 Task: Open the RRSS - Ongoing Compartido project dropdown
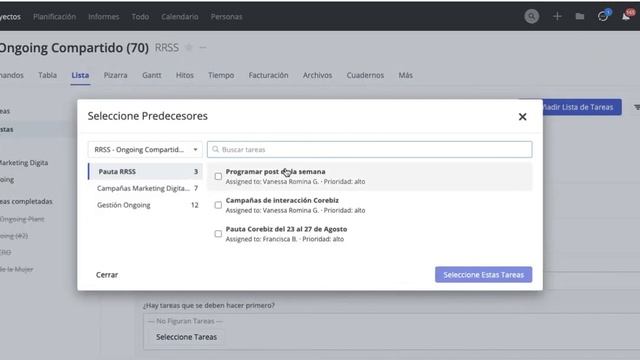145,149
